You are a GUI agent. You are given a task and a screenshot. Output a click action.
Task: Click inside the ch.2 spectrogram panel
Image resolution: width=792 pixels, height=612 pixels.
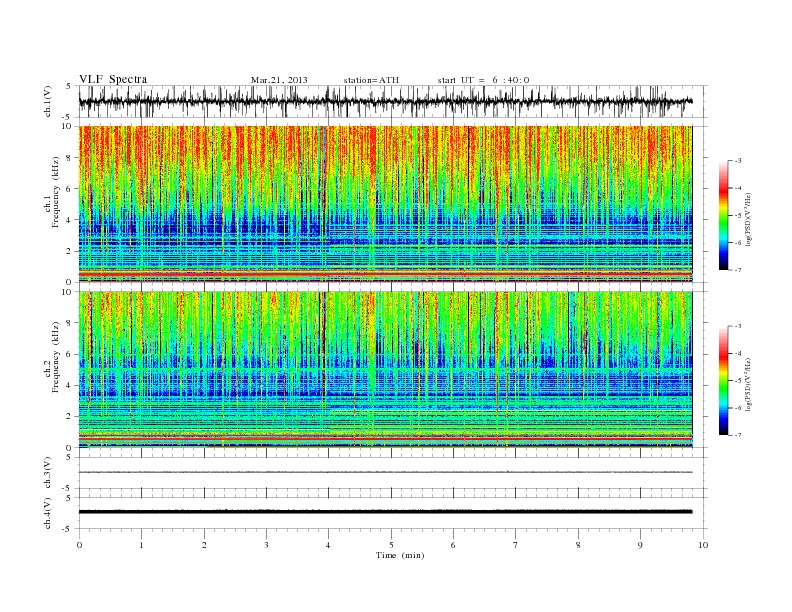pos(386,370)
